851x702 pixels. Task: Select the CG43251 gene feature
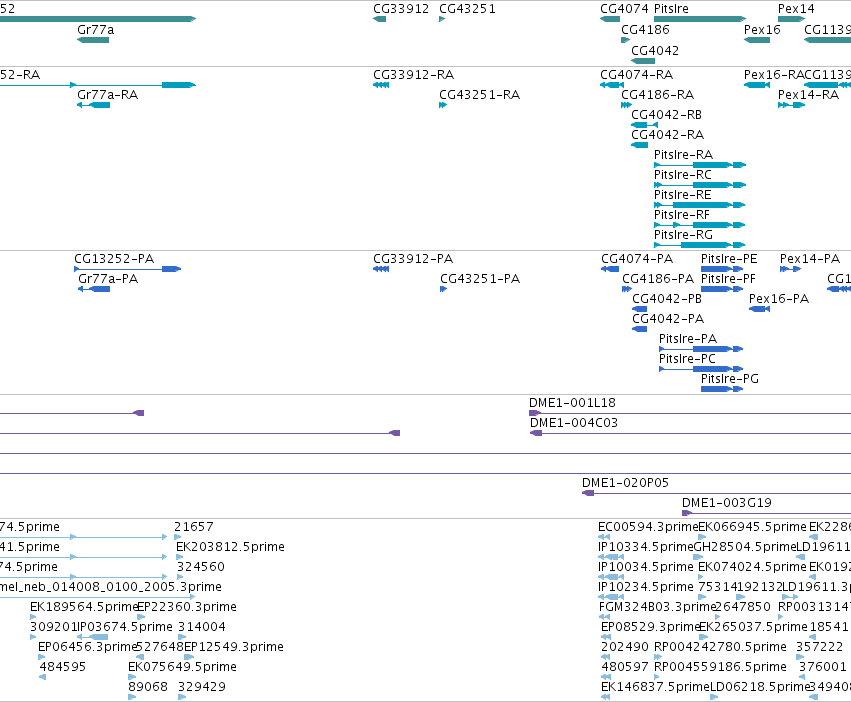coord(442,19)
